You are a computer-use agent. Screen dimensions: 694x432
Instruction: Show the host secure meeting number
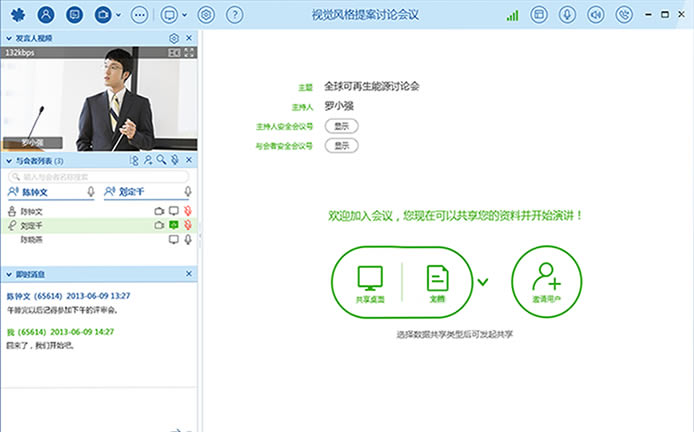pyautogui.click(x=341, y=126)
